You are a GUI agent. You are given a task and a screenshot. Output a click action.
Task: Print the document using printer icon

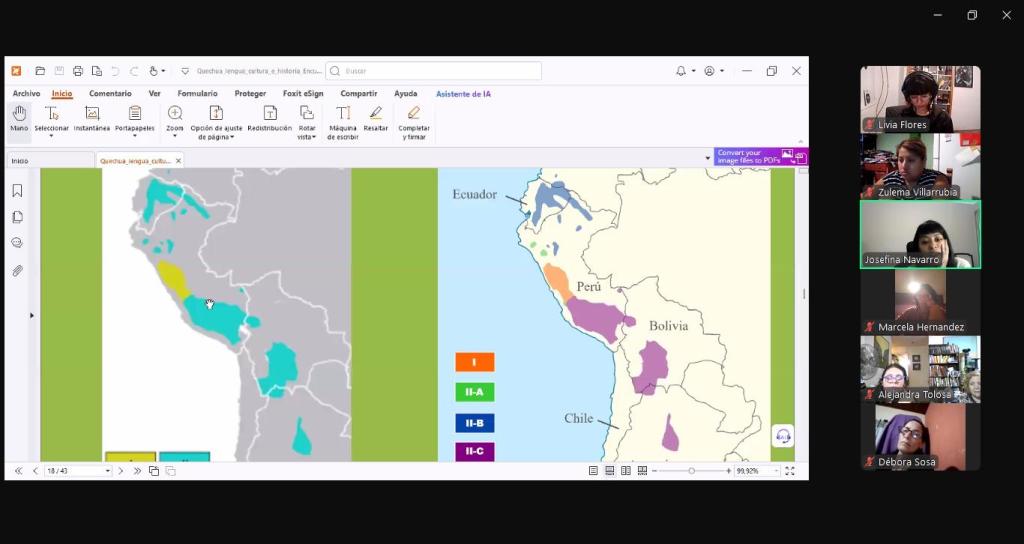pyautogui.click(x=78, y=71)
